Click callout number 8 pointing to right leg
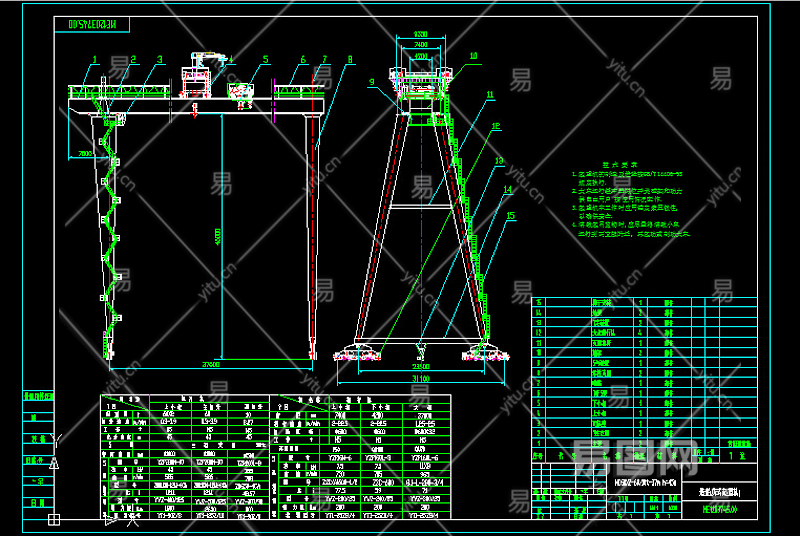Viewport: 800px width, 536px height. (x=350, y=60)
